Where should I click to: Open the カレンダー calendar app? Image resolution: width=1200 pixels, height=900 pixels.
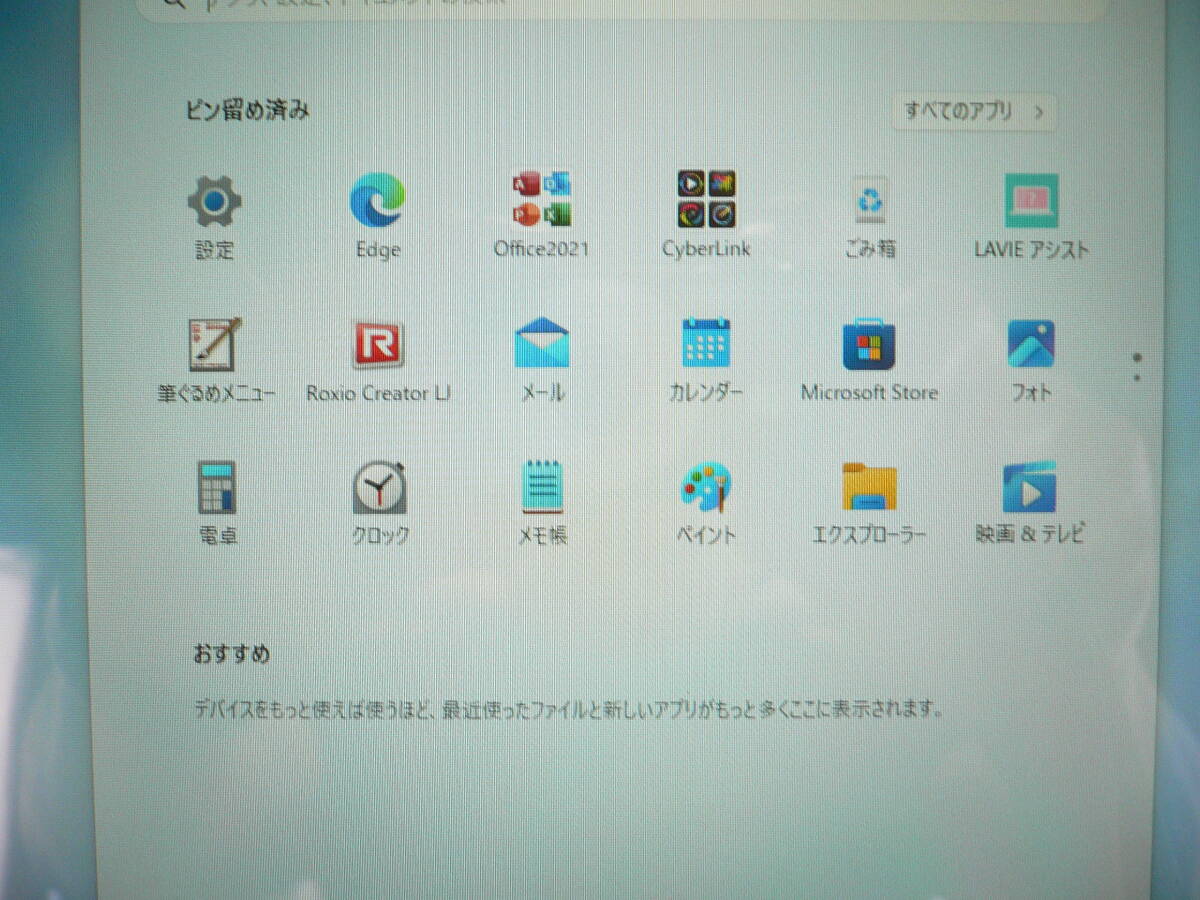pos(705,360)
